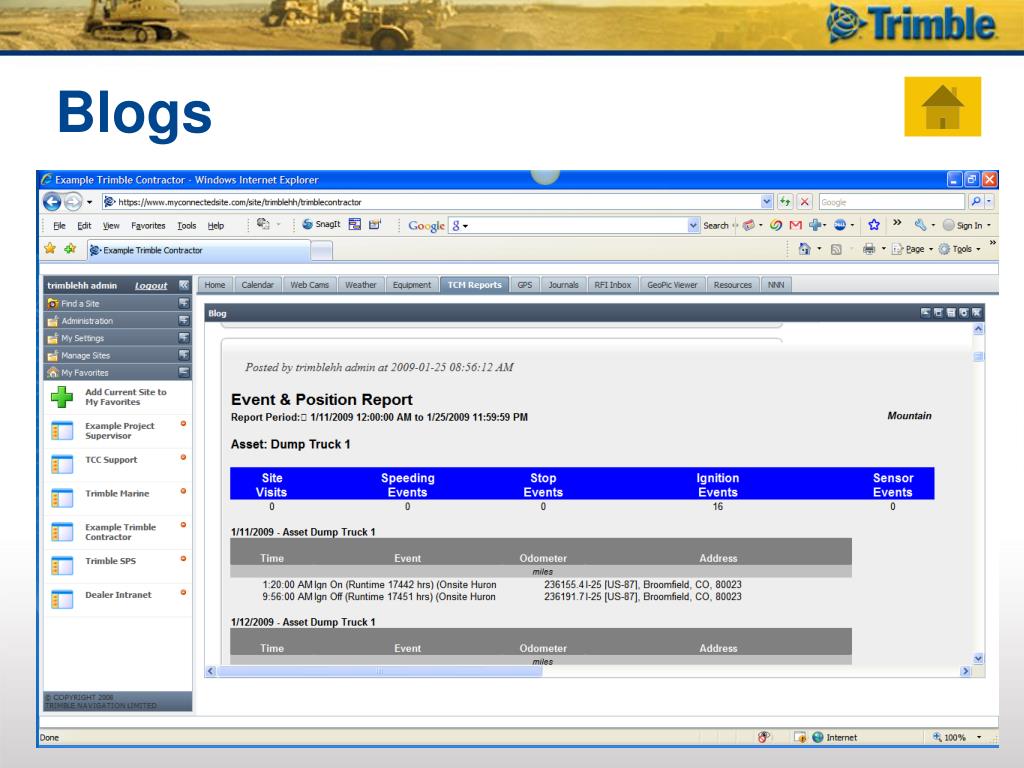Click the Blog panel scroll down arrow
The width and height of the screenshot is (1024, 768).
pos(978,658)
